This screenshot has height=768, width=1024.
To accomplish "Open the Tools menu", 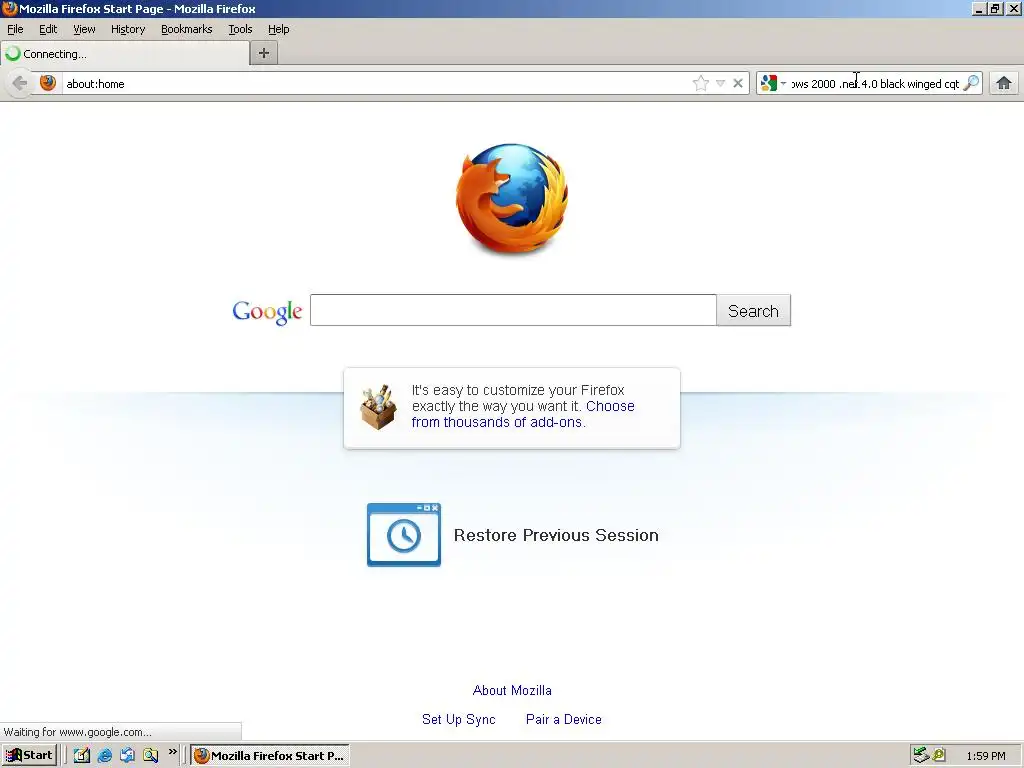I will click(x=240, y=29).
